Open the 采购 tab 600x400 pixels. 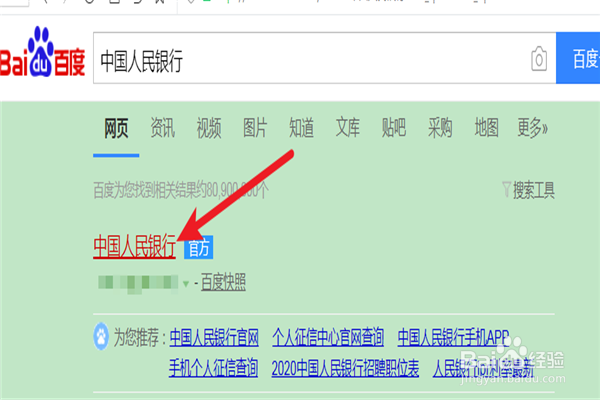[440, 128]
